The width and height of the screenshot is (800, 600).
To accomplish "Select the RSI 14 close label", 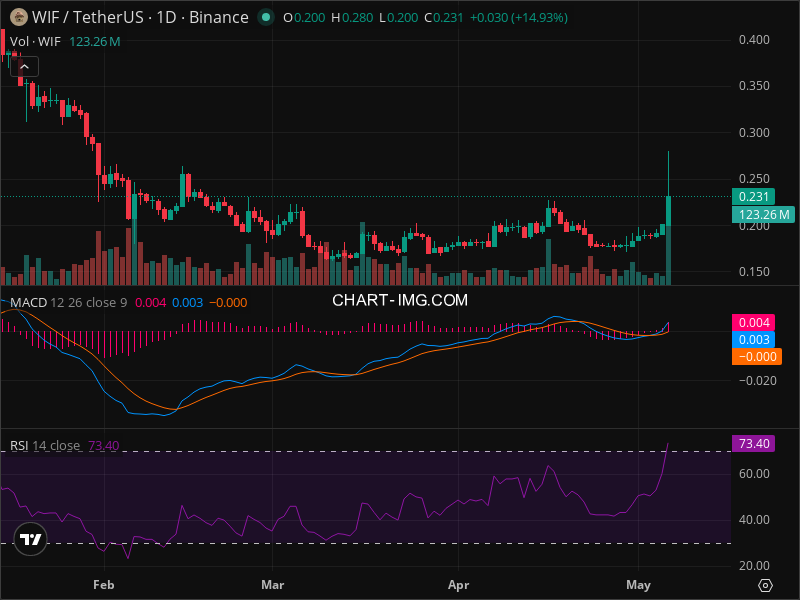I will pos(45,445).
